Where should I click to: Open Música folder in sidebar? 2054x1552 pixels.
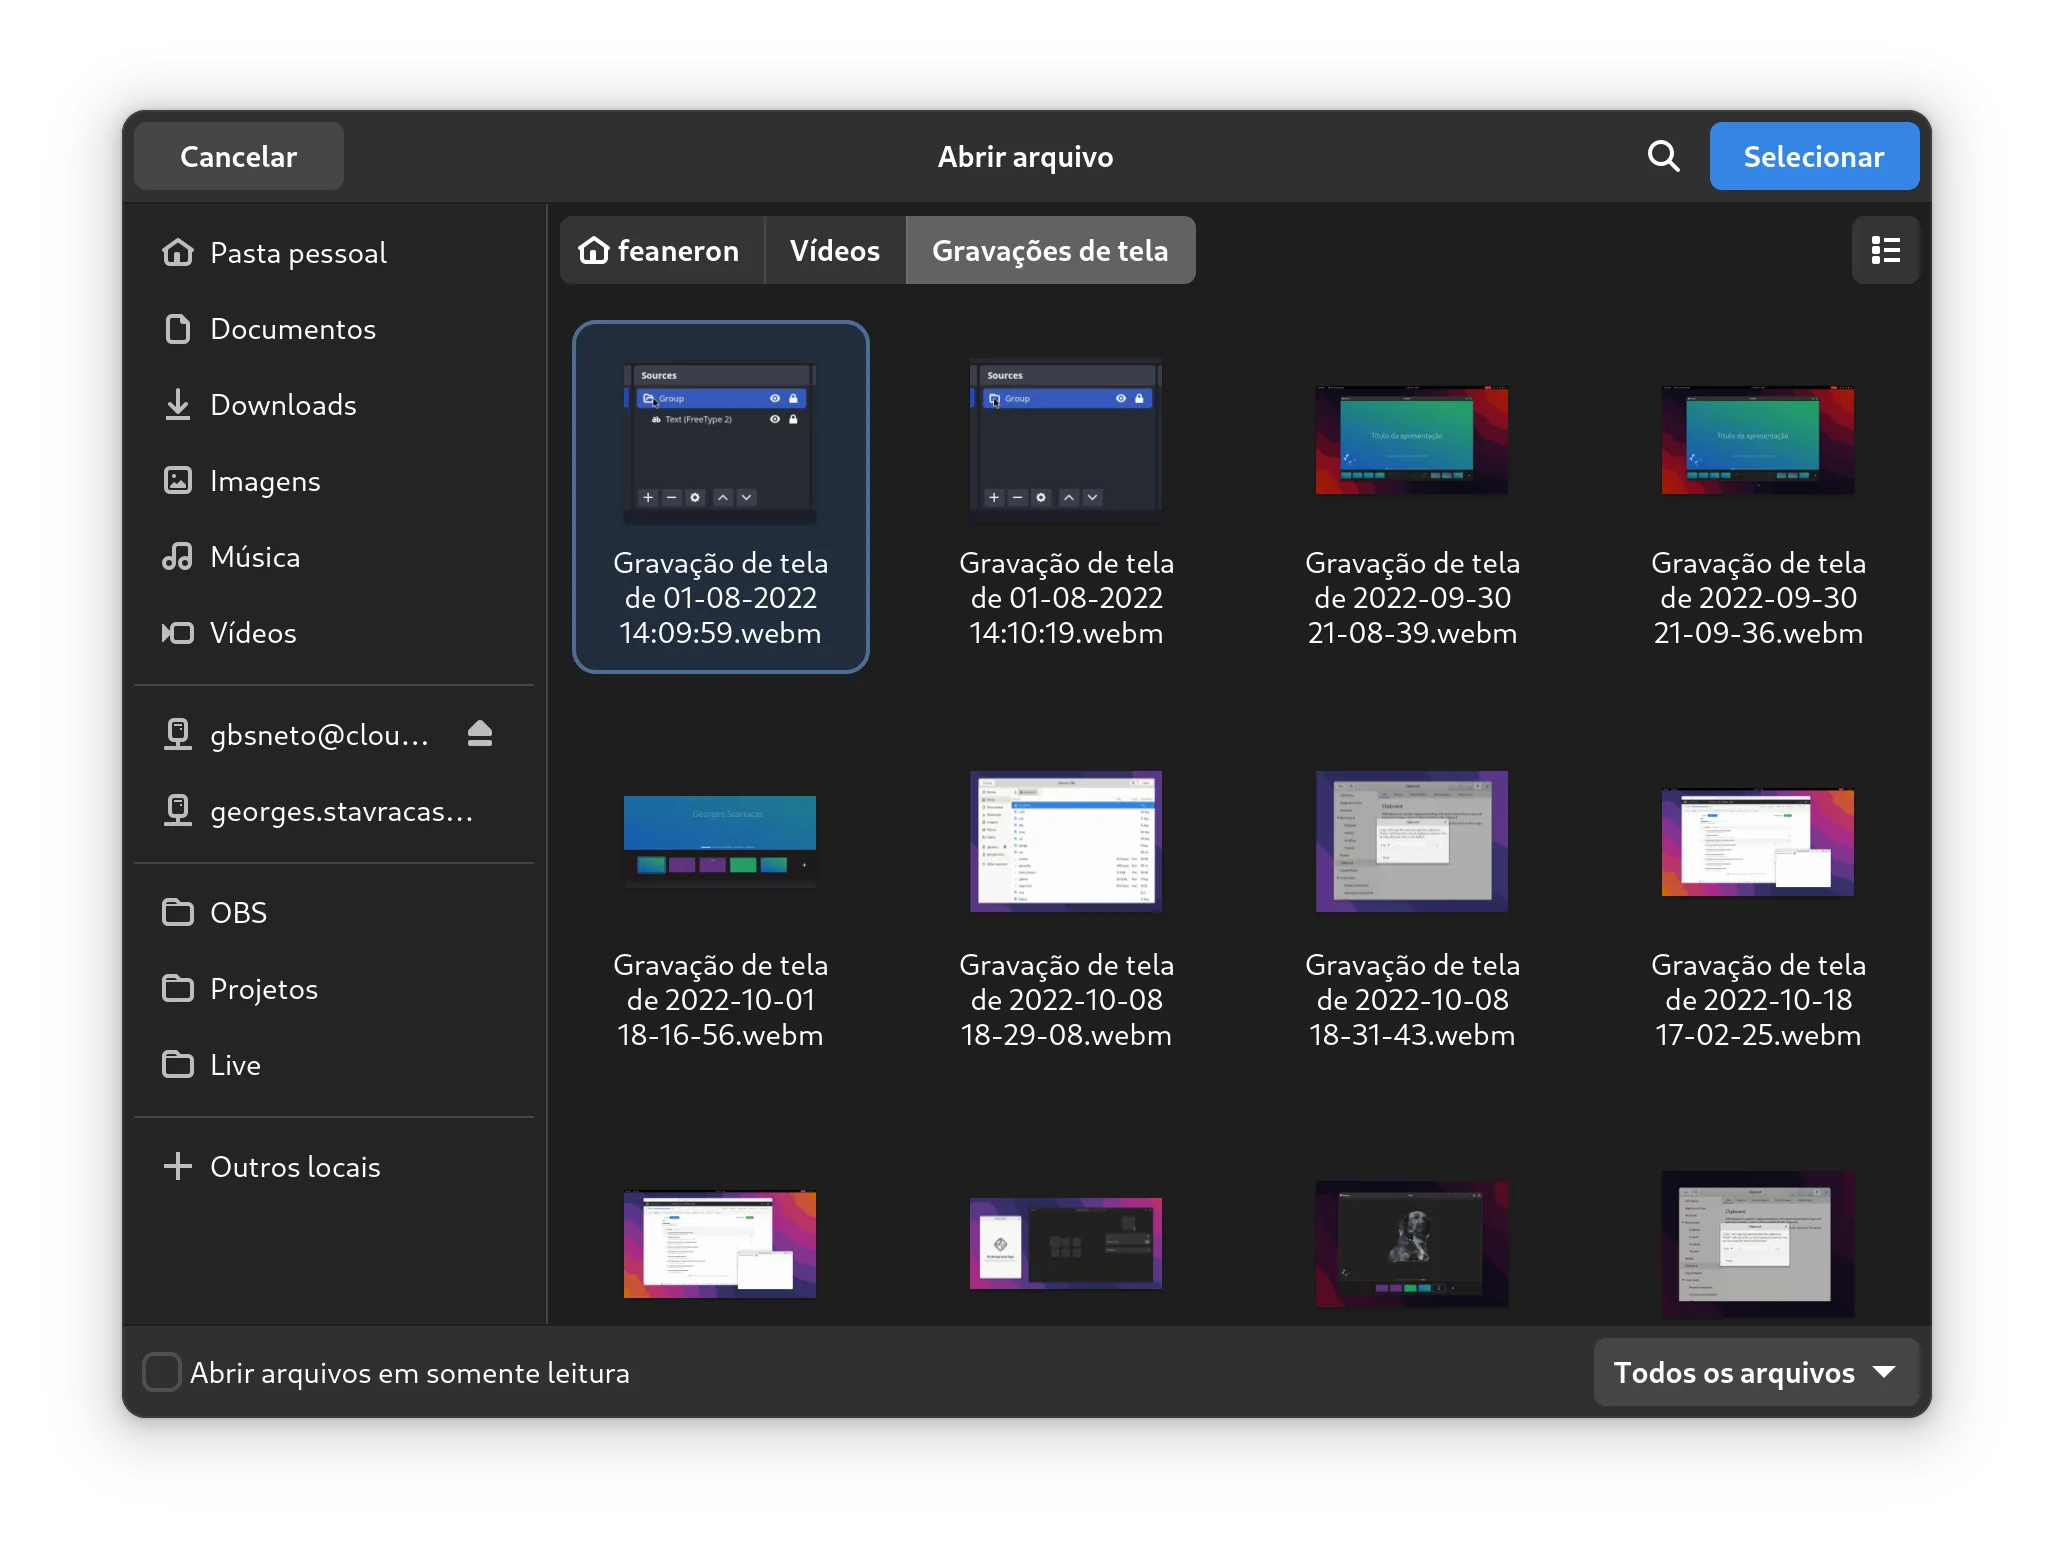(255, 557)
